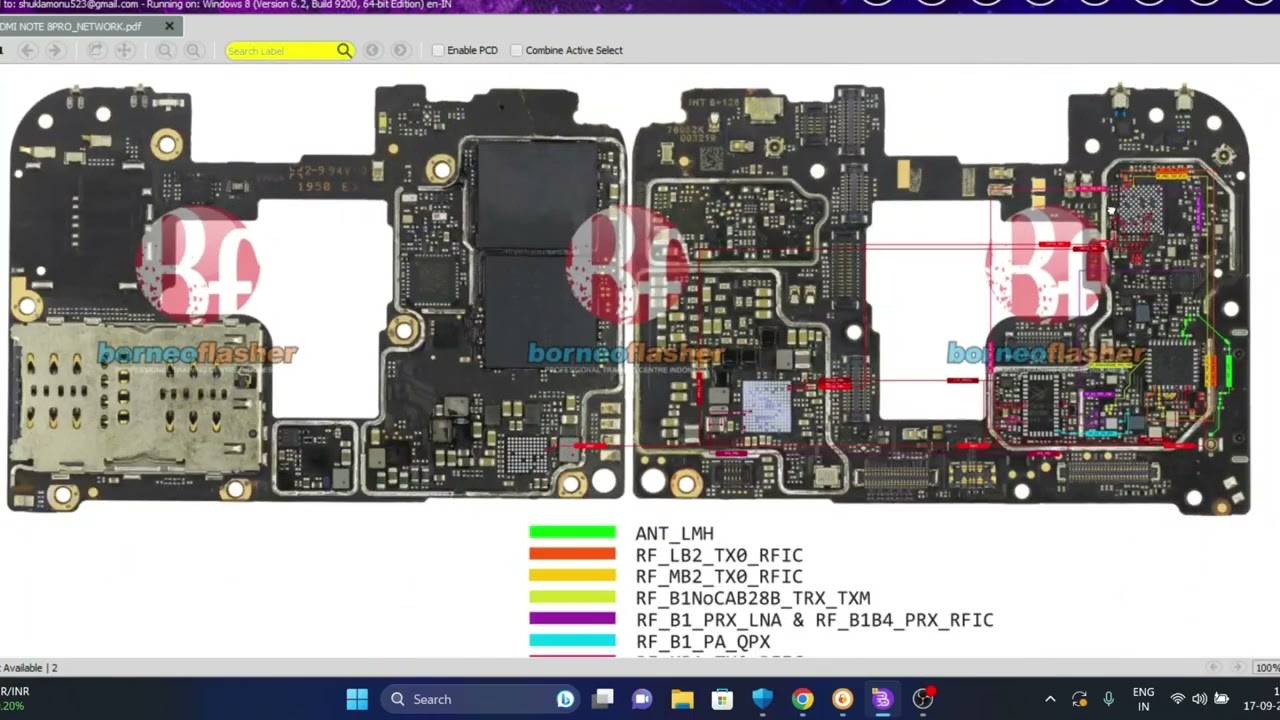Open the orange browser icon in taskbar
Viewport: 1280px width, 720px height.
coord(842,699)
